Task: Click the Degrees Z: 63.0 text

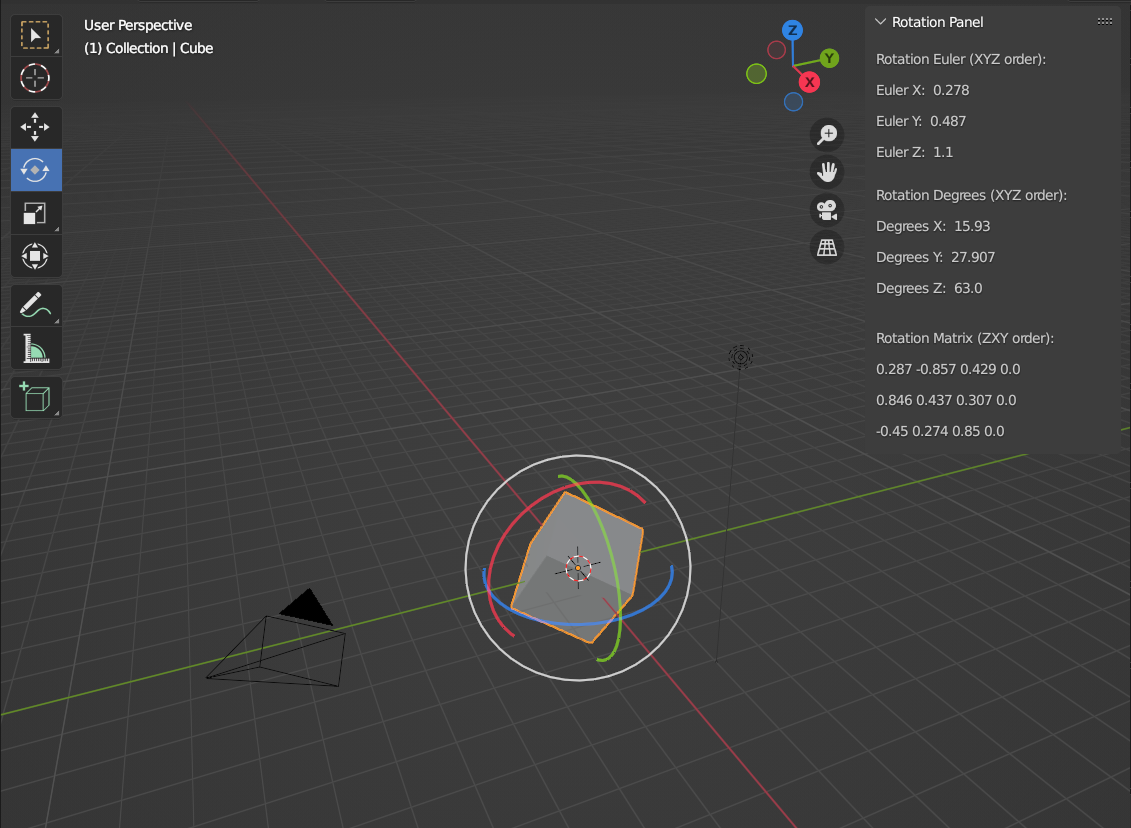Action: [929, 289]
